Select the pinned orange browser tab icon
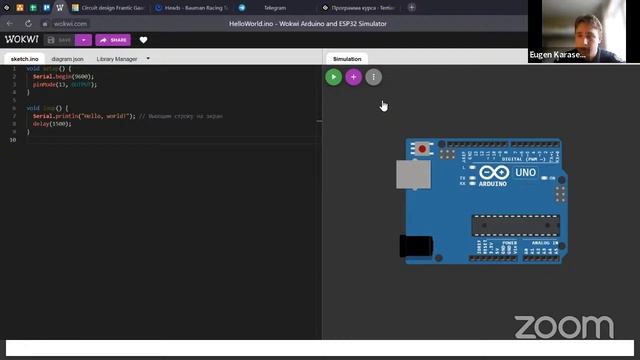This screenshot has height=360, width=640. (x=20, y=7)
